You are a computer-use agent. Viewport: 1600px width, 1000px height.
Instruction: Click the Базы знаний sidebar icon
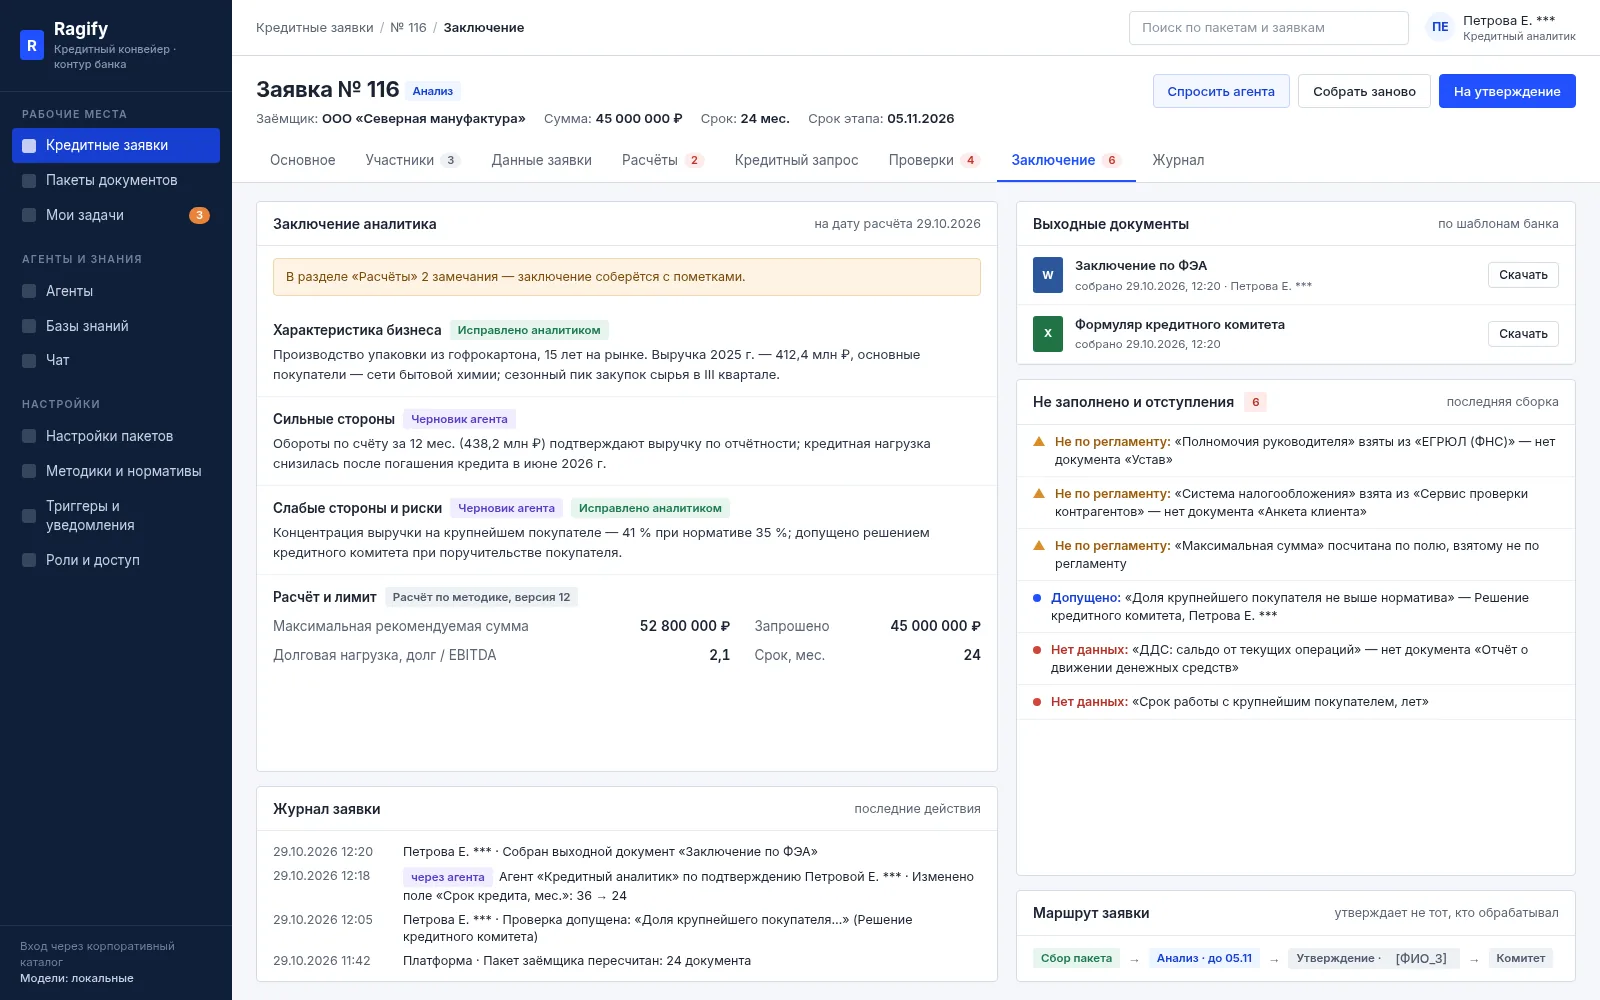click(x=29, y=327)
